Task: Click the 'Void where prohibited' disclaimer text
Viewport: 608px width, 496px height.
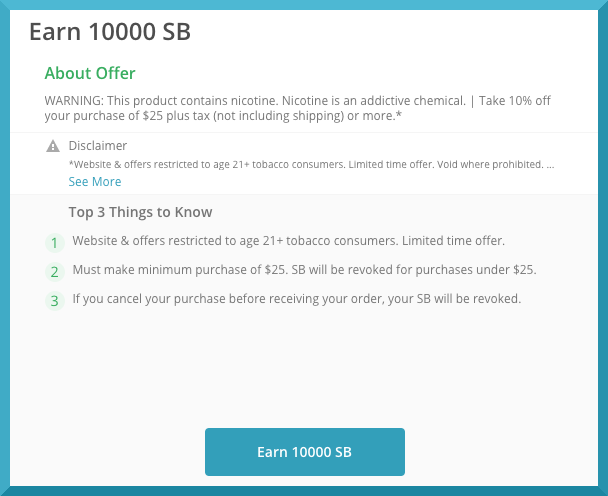Action: 491,164
